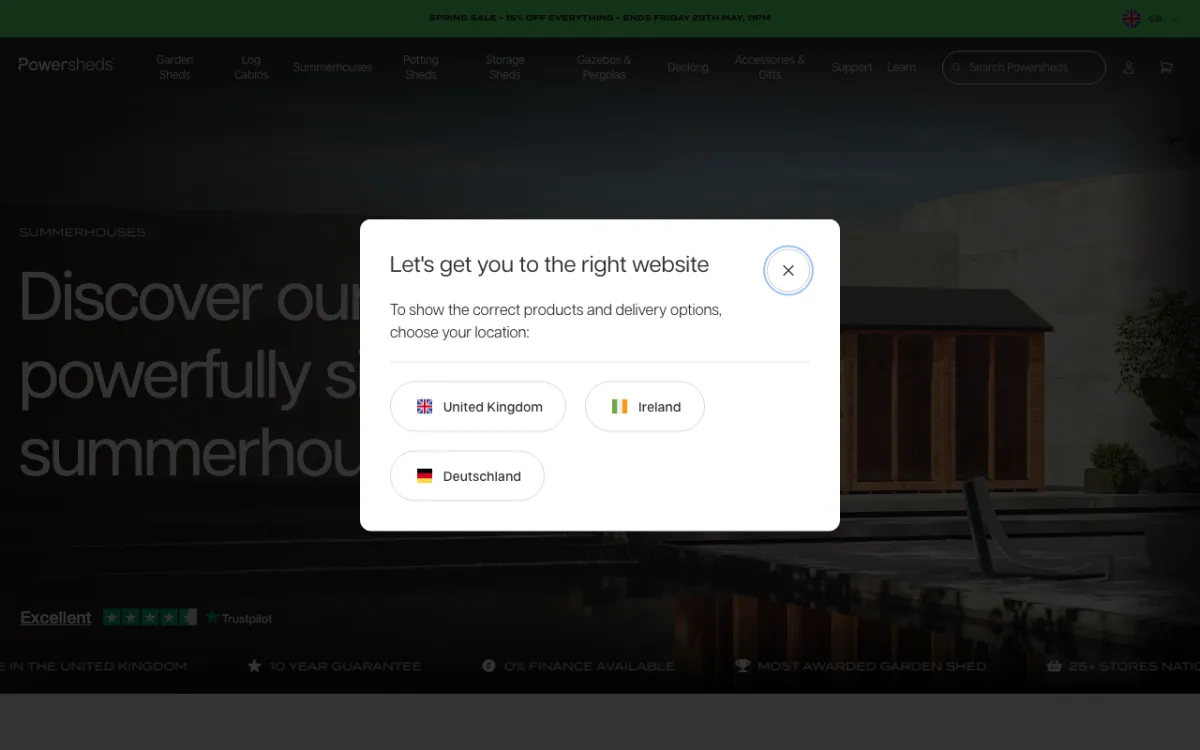Choose Deutschland as your location

pos(467,476)
